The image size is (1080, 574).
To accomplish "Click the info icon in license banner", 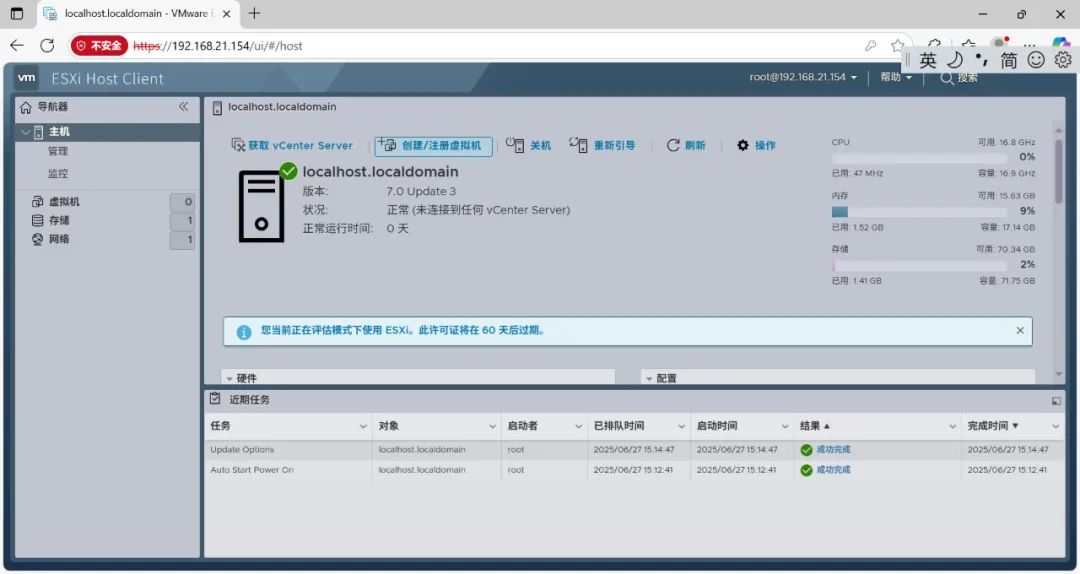I will 244,332.
